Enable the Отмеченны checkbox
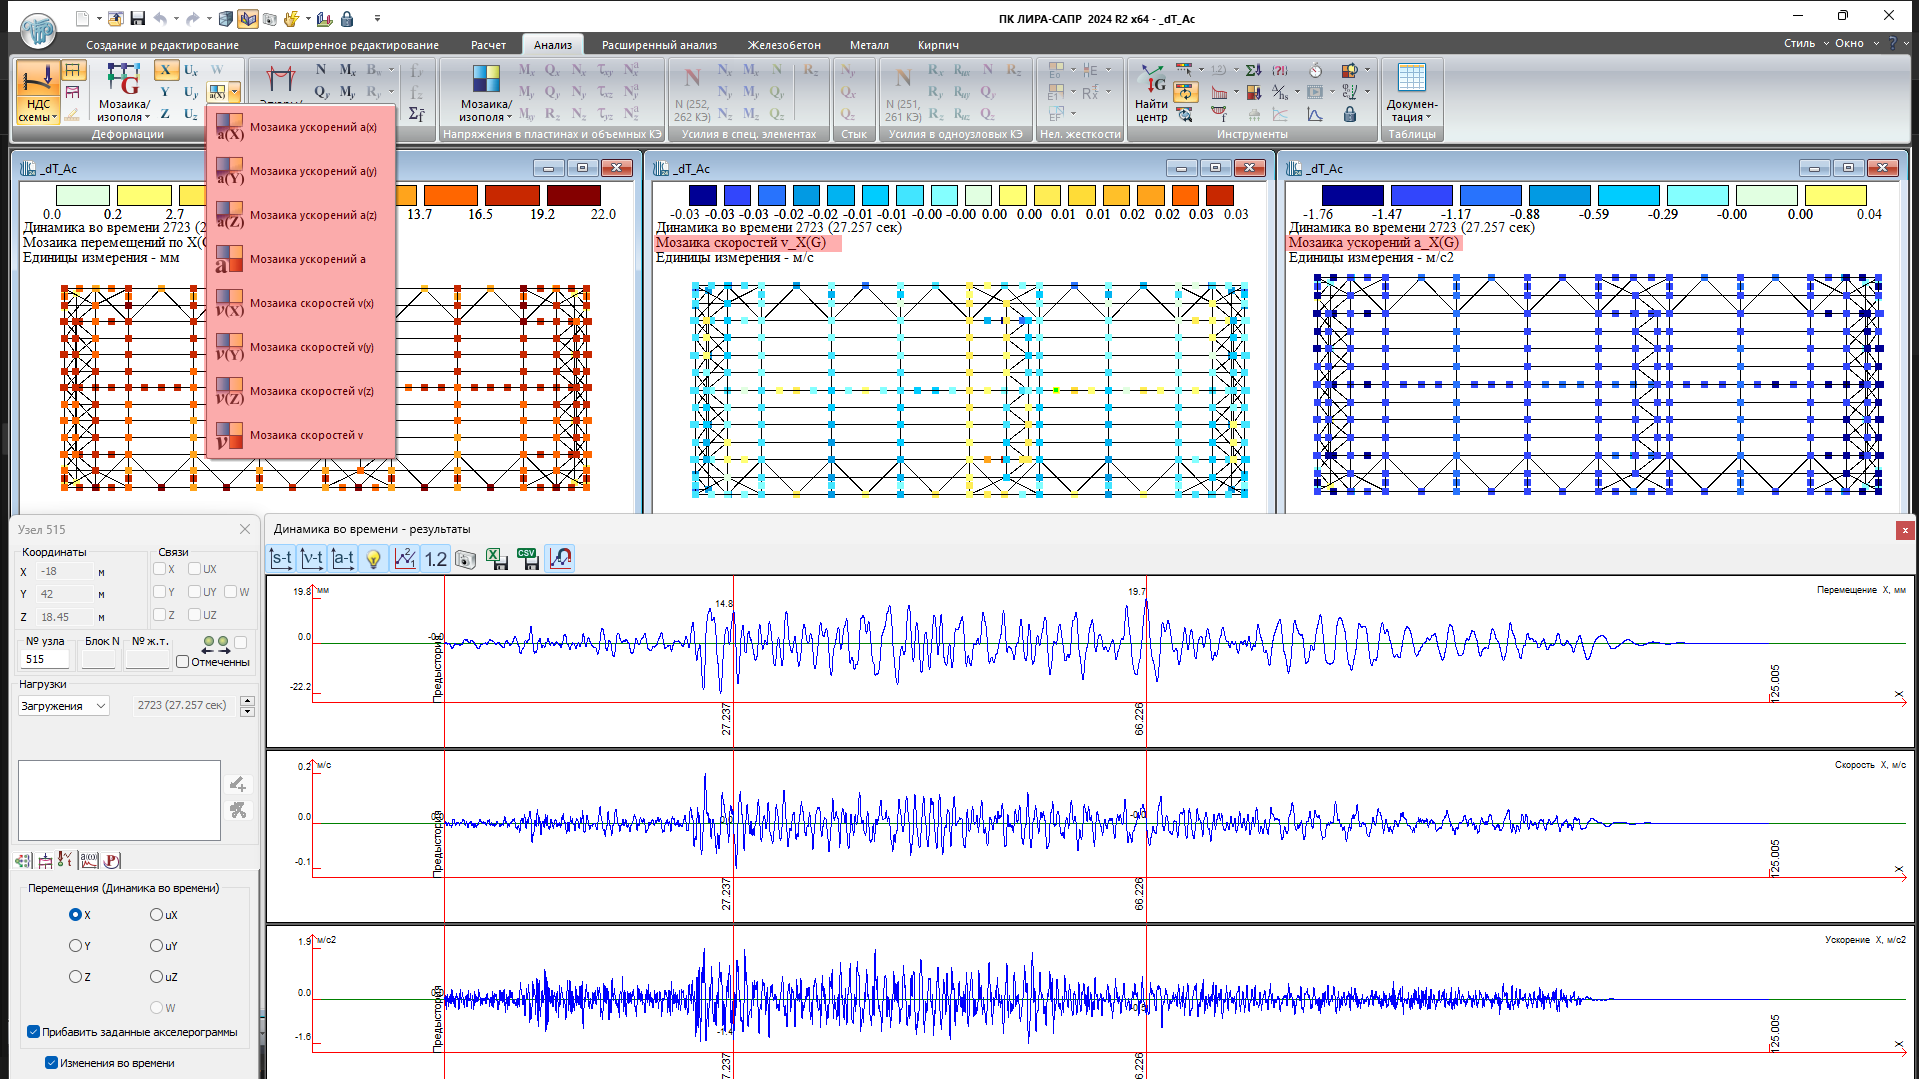 pos(183,662)
